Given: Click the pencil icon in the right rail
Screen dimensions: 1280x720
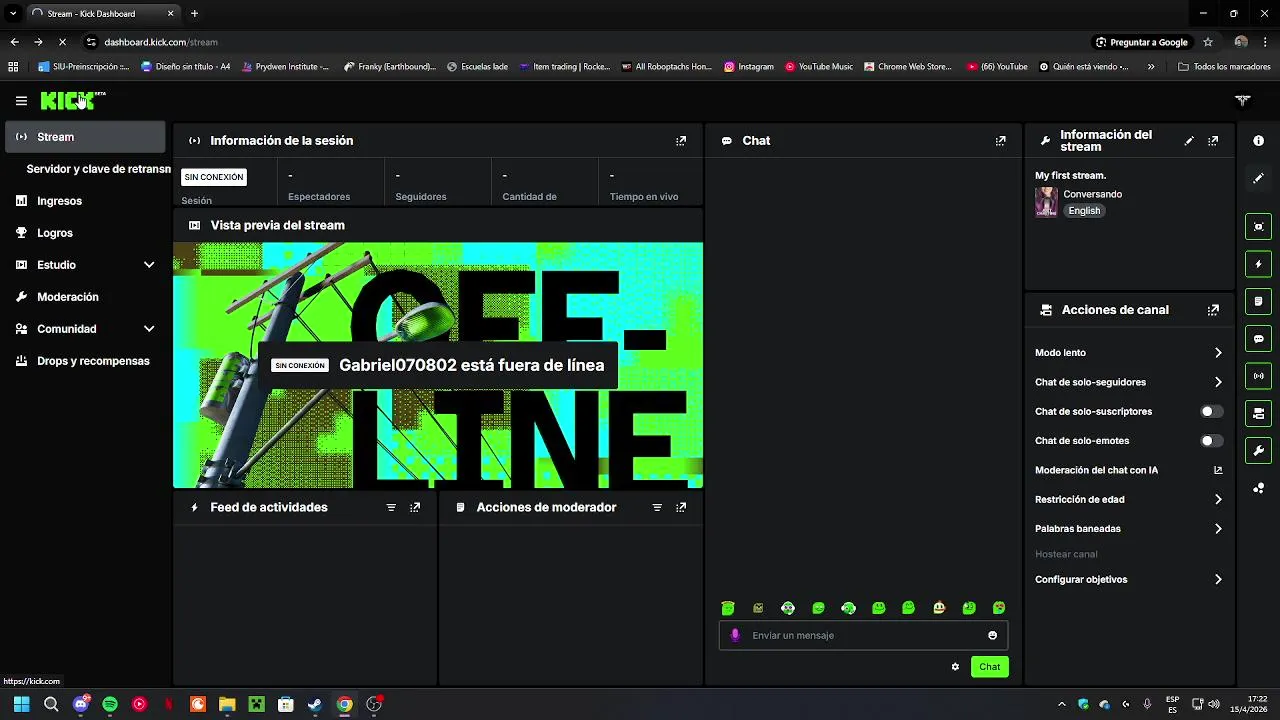Looking at the screenshot, I should click(x=1258, y=178).
